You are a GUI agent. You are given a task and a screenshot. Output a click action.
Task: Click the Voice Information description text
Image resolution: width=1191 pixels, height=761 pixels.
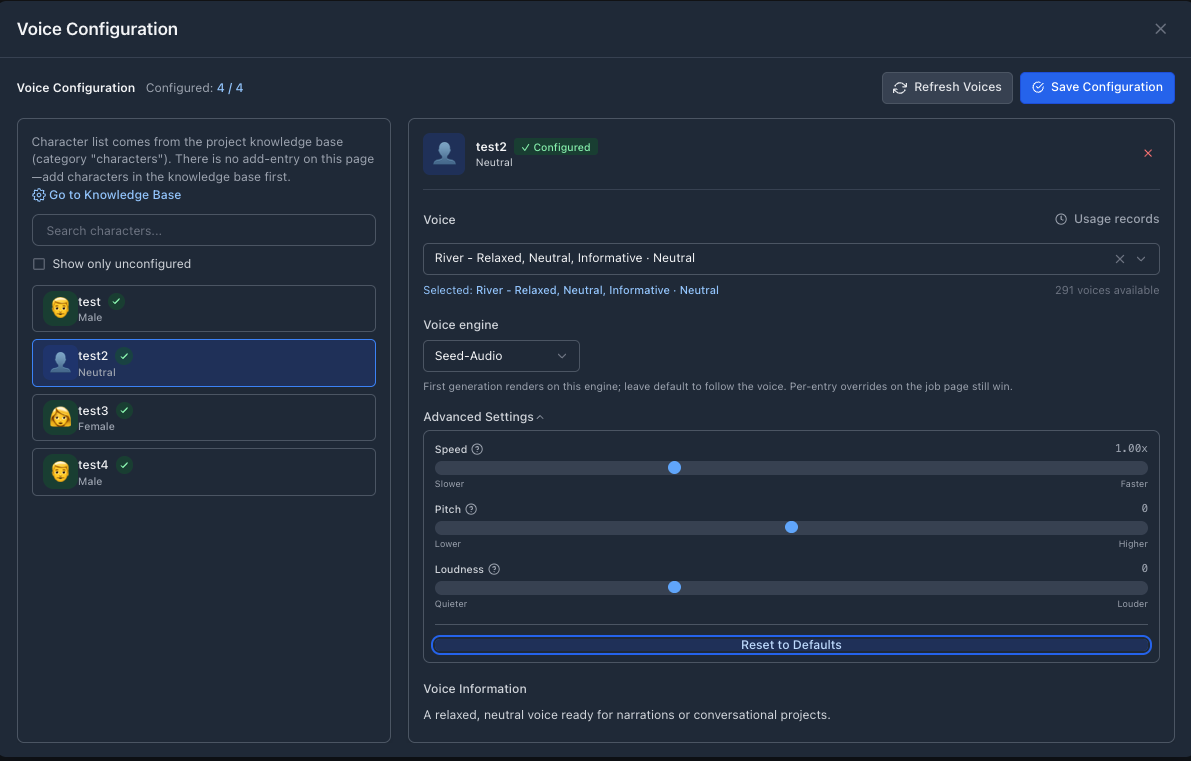point(627,715)
